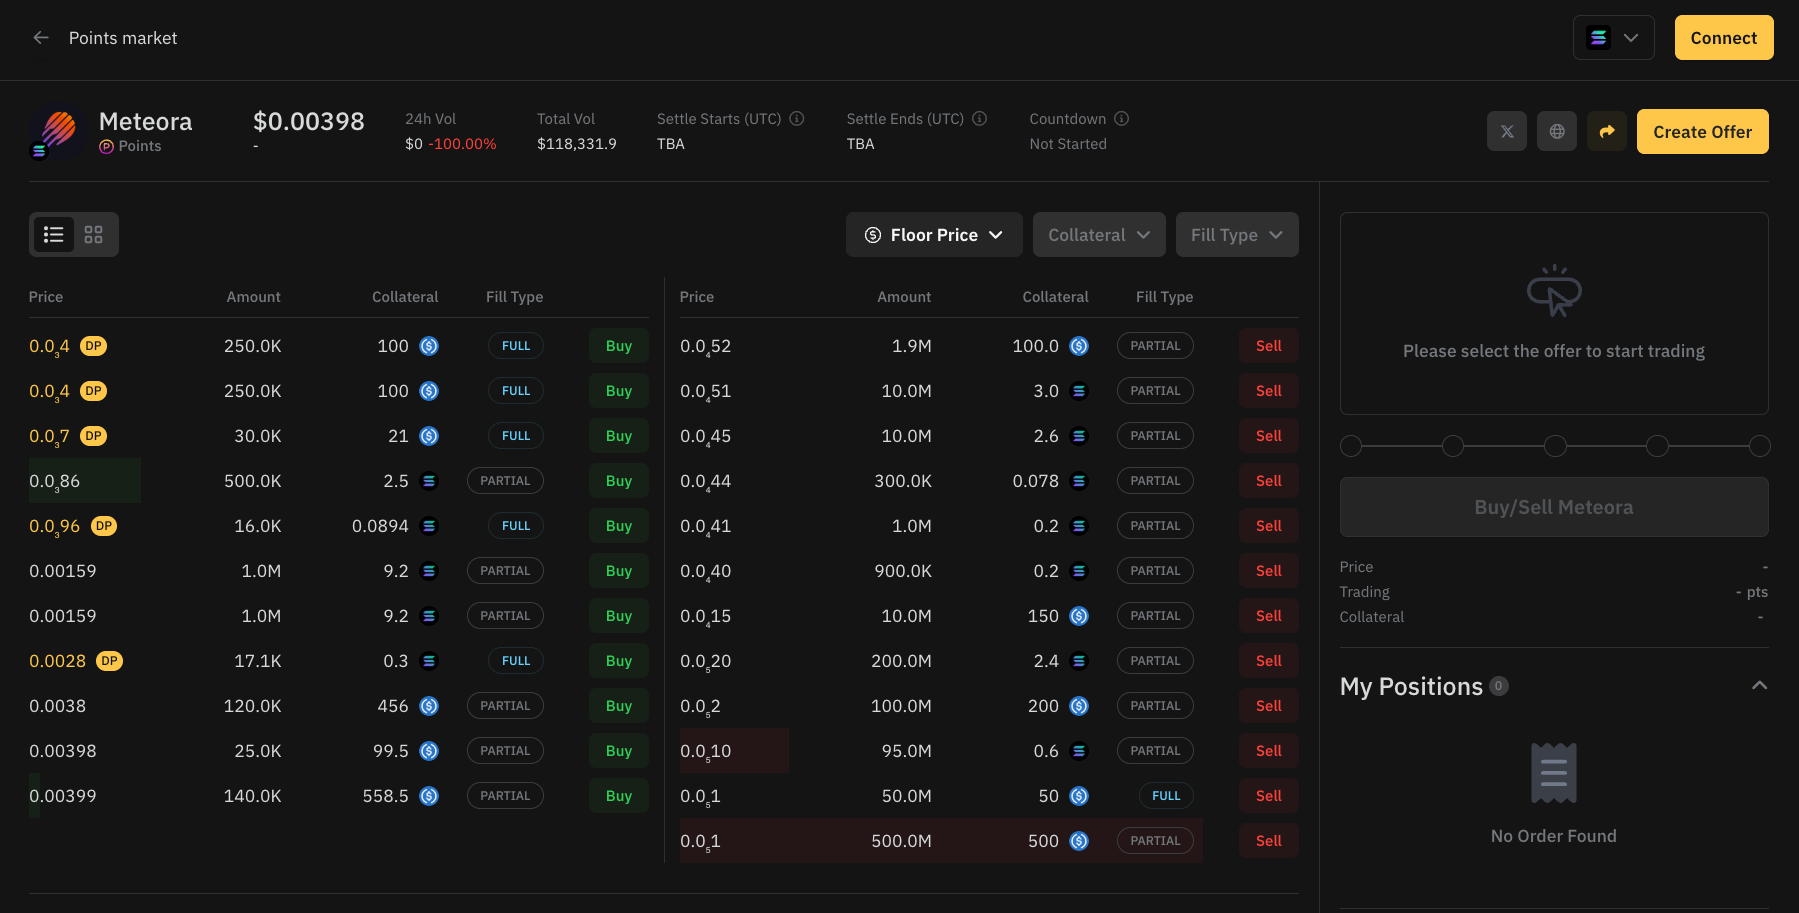This screenshot has height=913, width=1799.
Task: Open the Fill Type filter dropdown
Action: click(1237, 235)
